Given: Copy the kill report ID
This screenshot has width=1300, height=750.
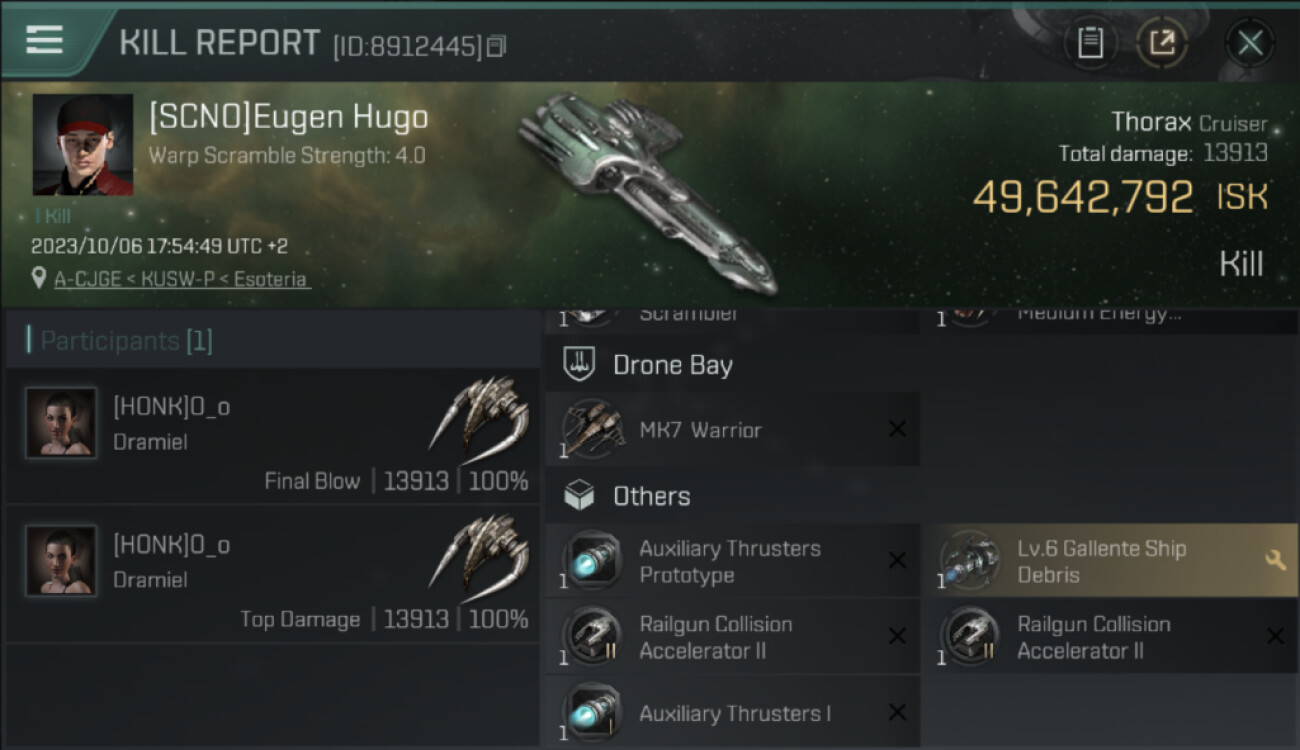Looking at the screenshot, I should pos(497,45).
